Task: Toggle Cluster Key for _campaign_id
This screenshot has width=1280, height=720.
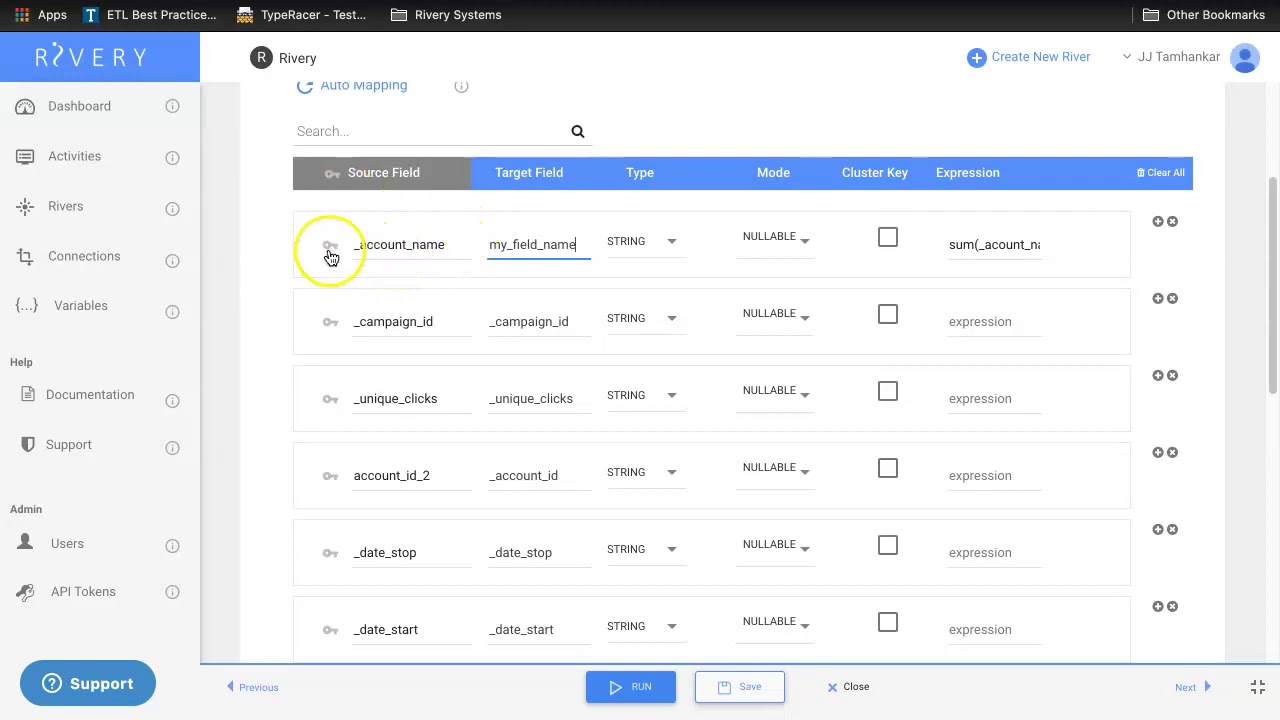Action: [888, 314]
